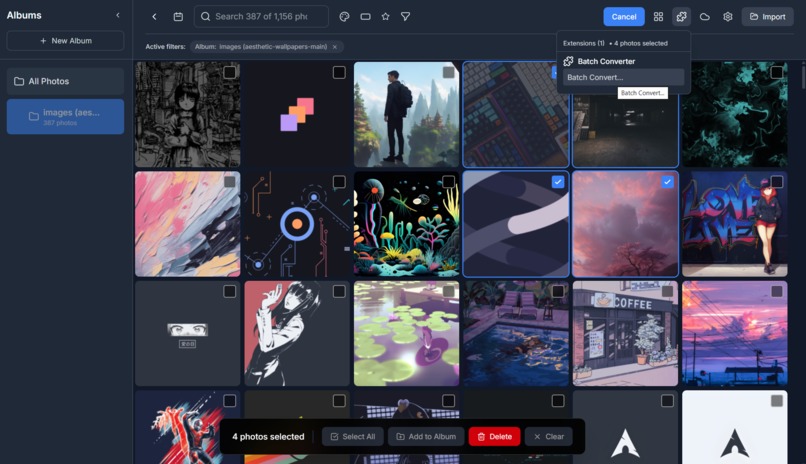This screenshot has width=806, height=464.
Task: Click Select All in selection bar
Action: [x=353, y=437]
